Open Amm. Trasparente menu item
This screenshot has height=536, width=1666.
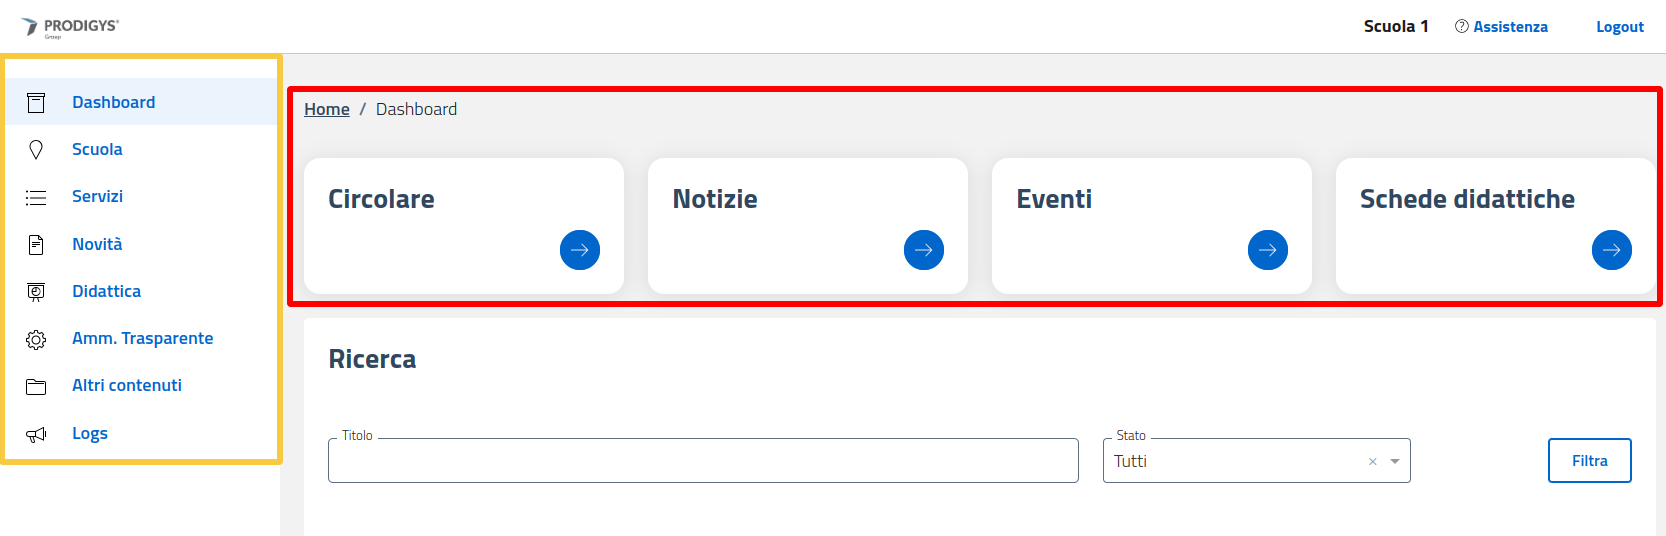(142, 339)
